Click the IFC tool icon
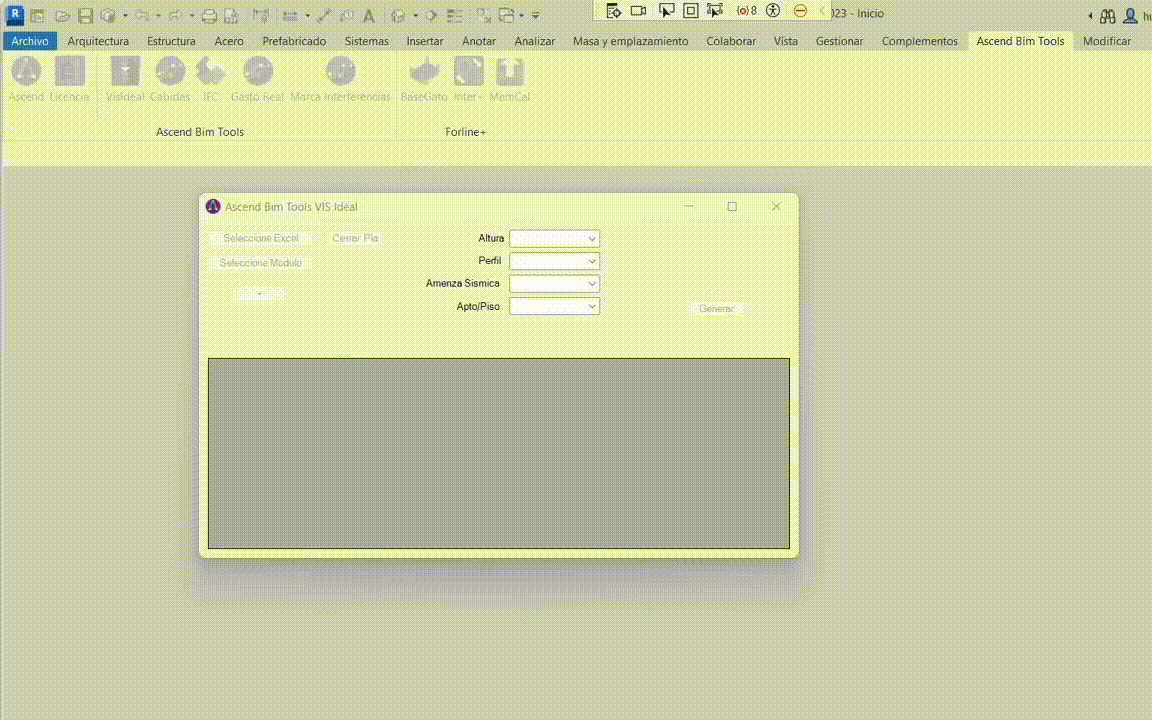This screenshot has height=720, width=1152. 211,79
